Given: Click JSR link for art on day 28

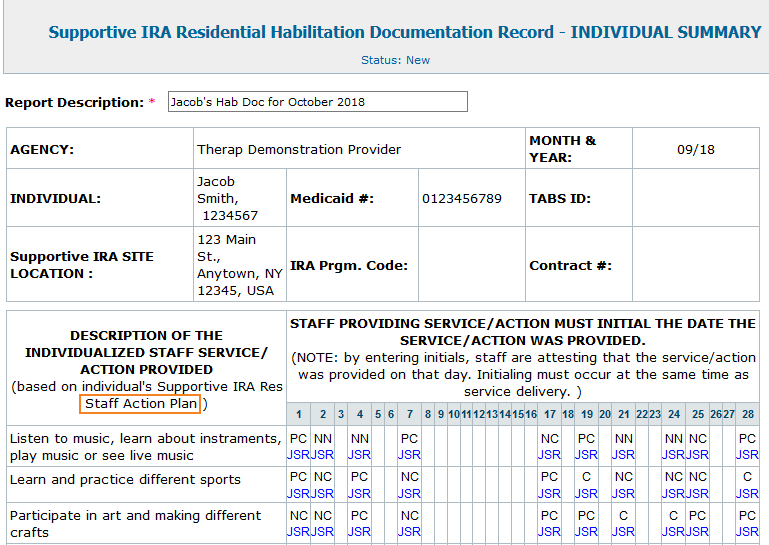Looking at the screenshot, I should pyautogui.click(x=747, y=532).
